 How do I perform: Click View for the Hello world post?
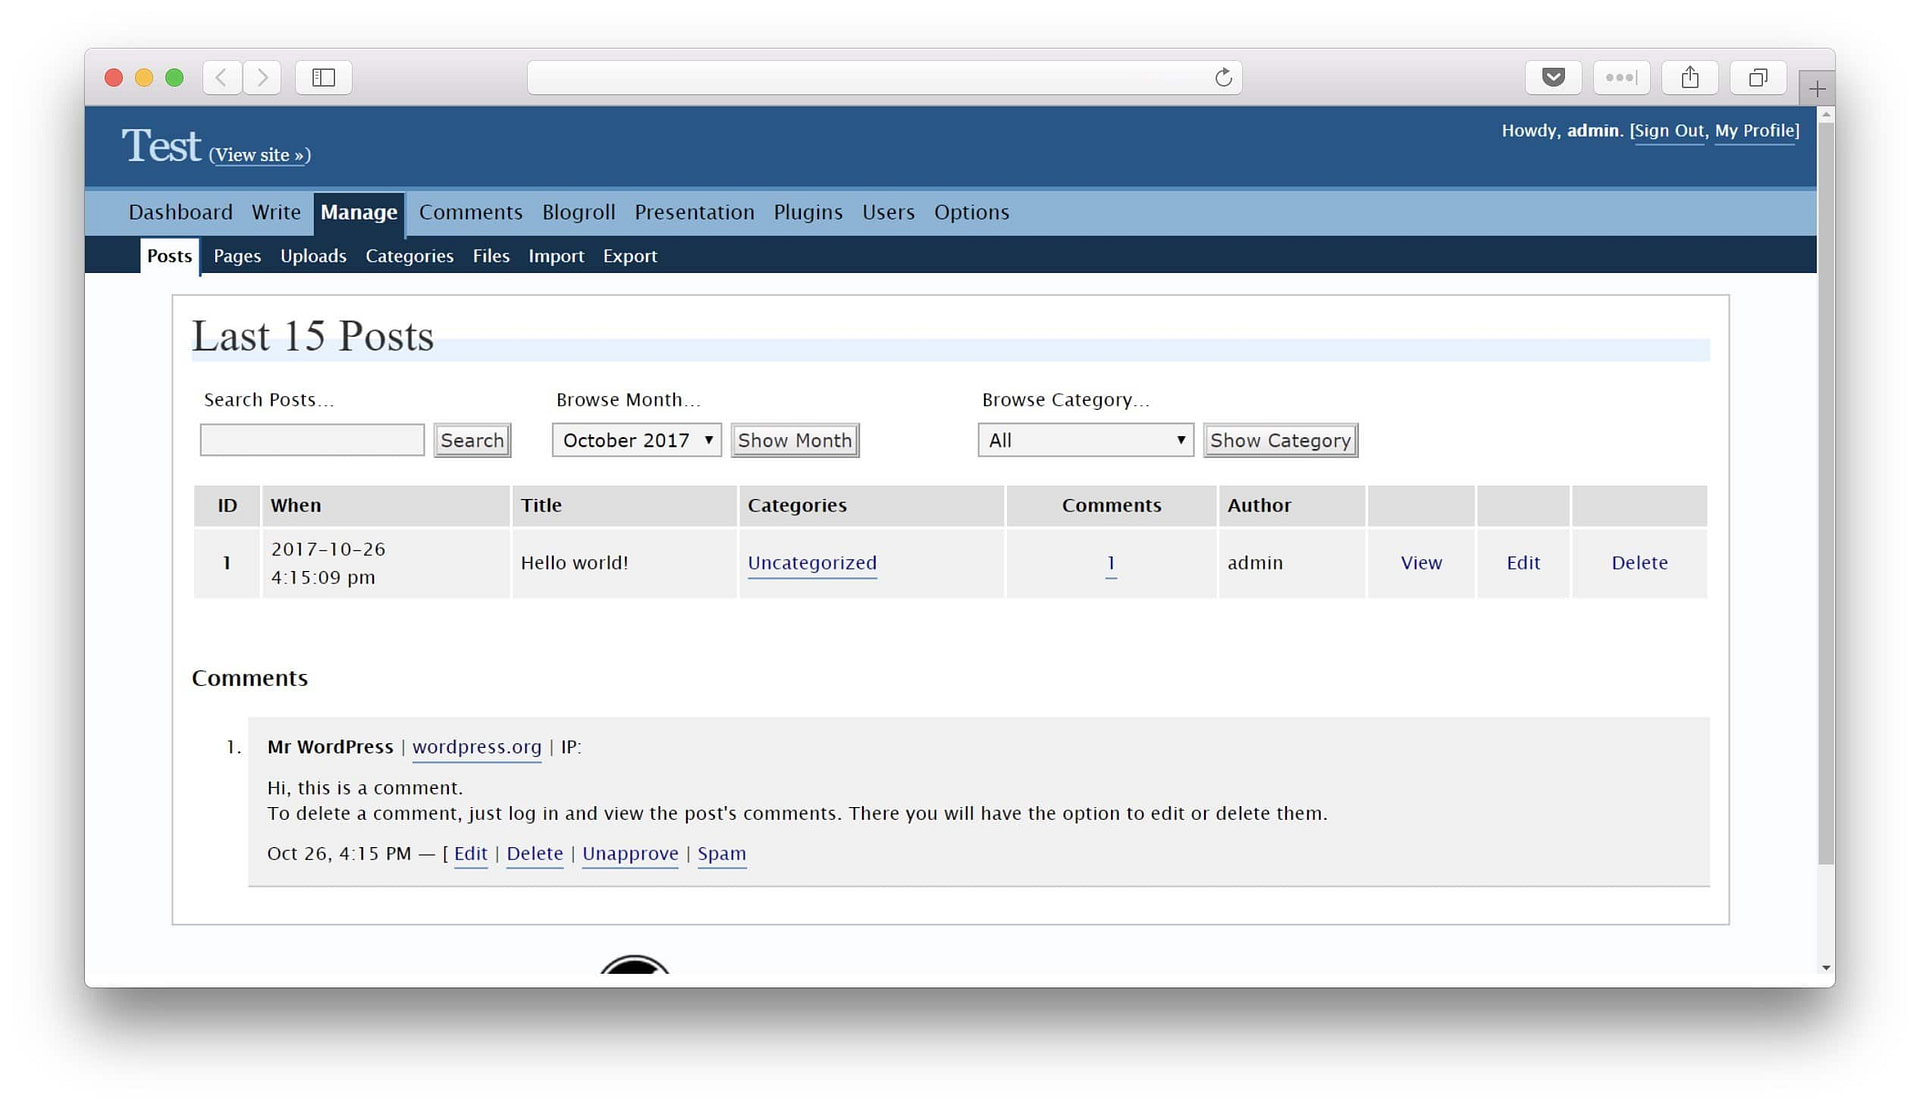(x=1421, y=563)
